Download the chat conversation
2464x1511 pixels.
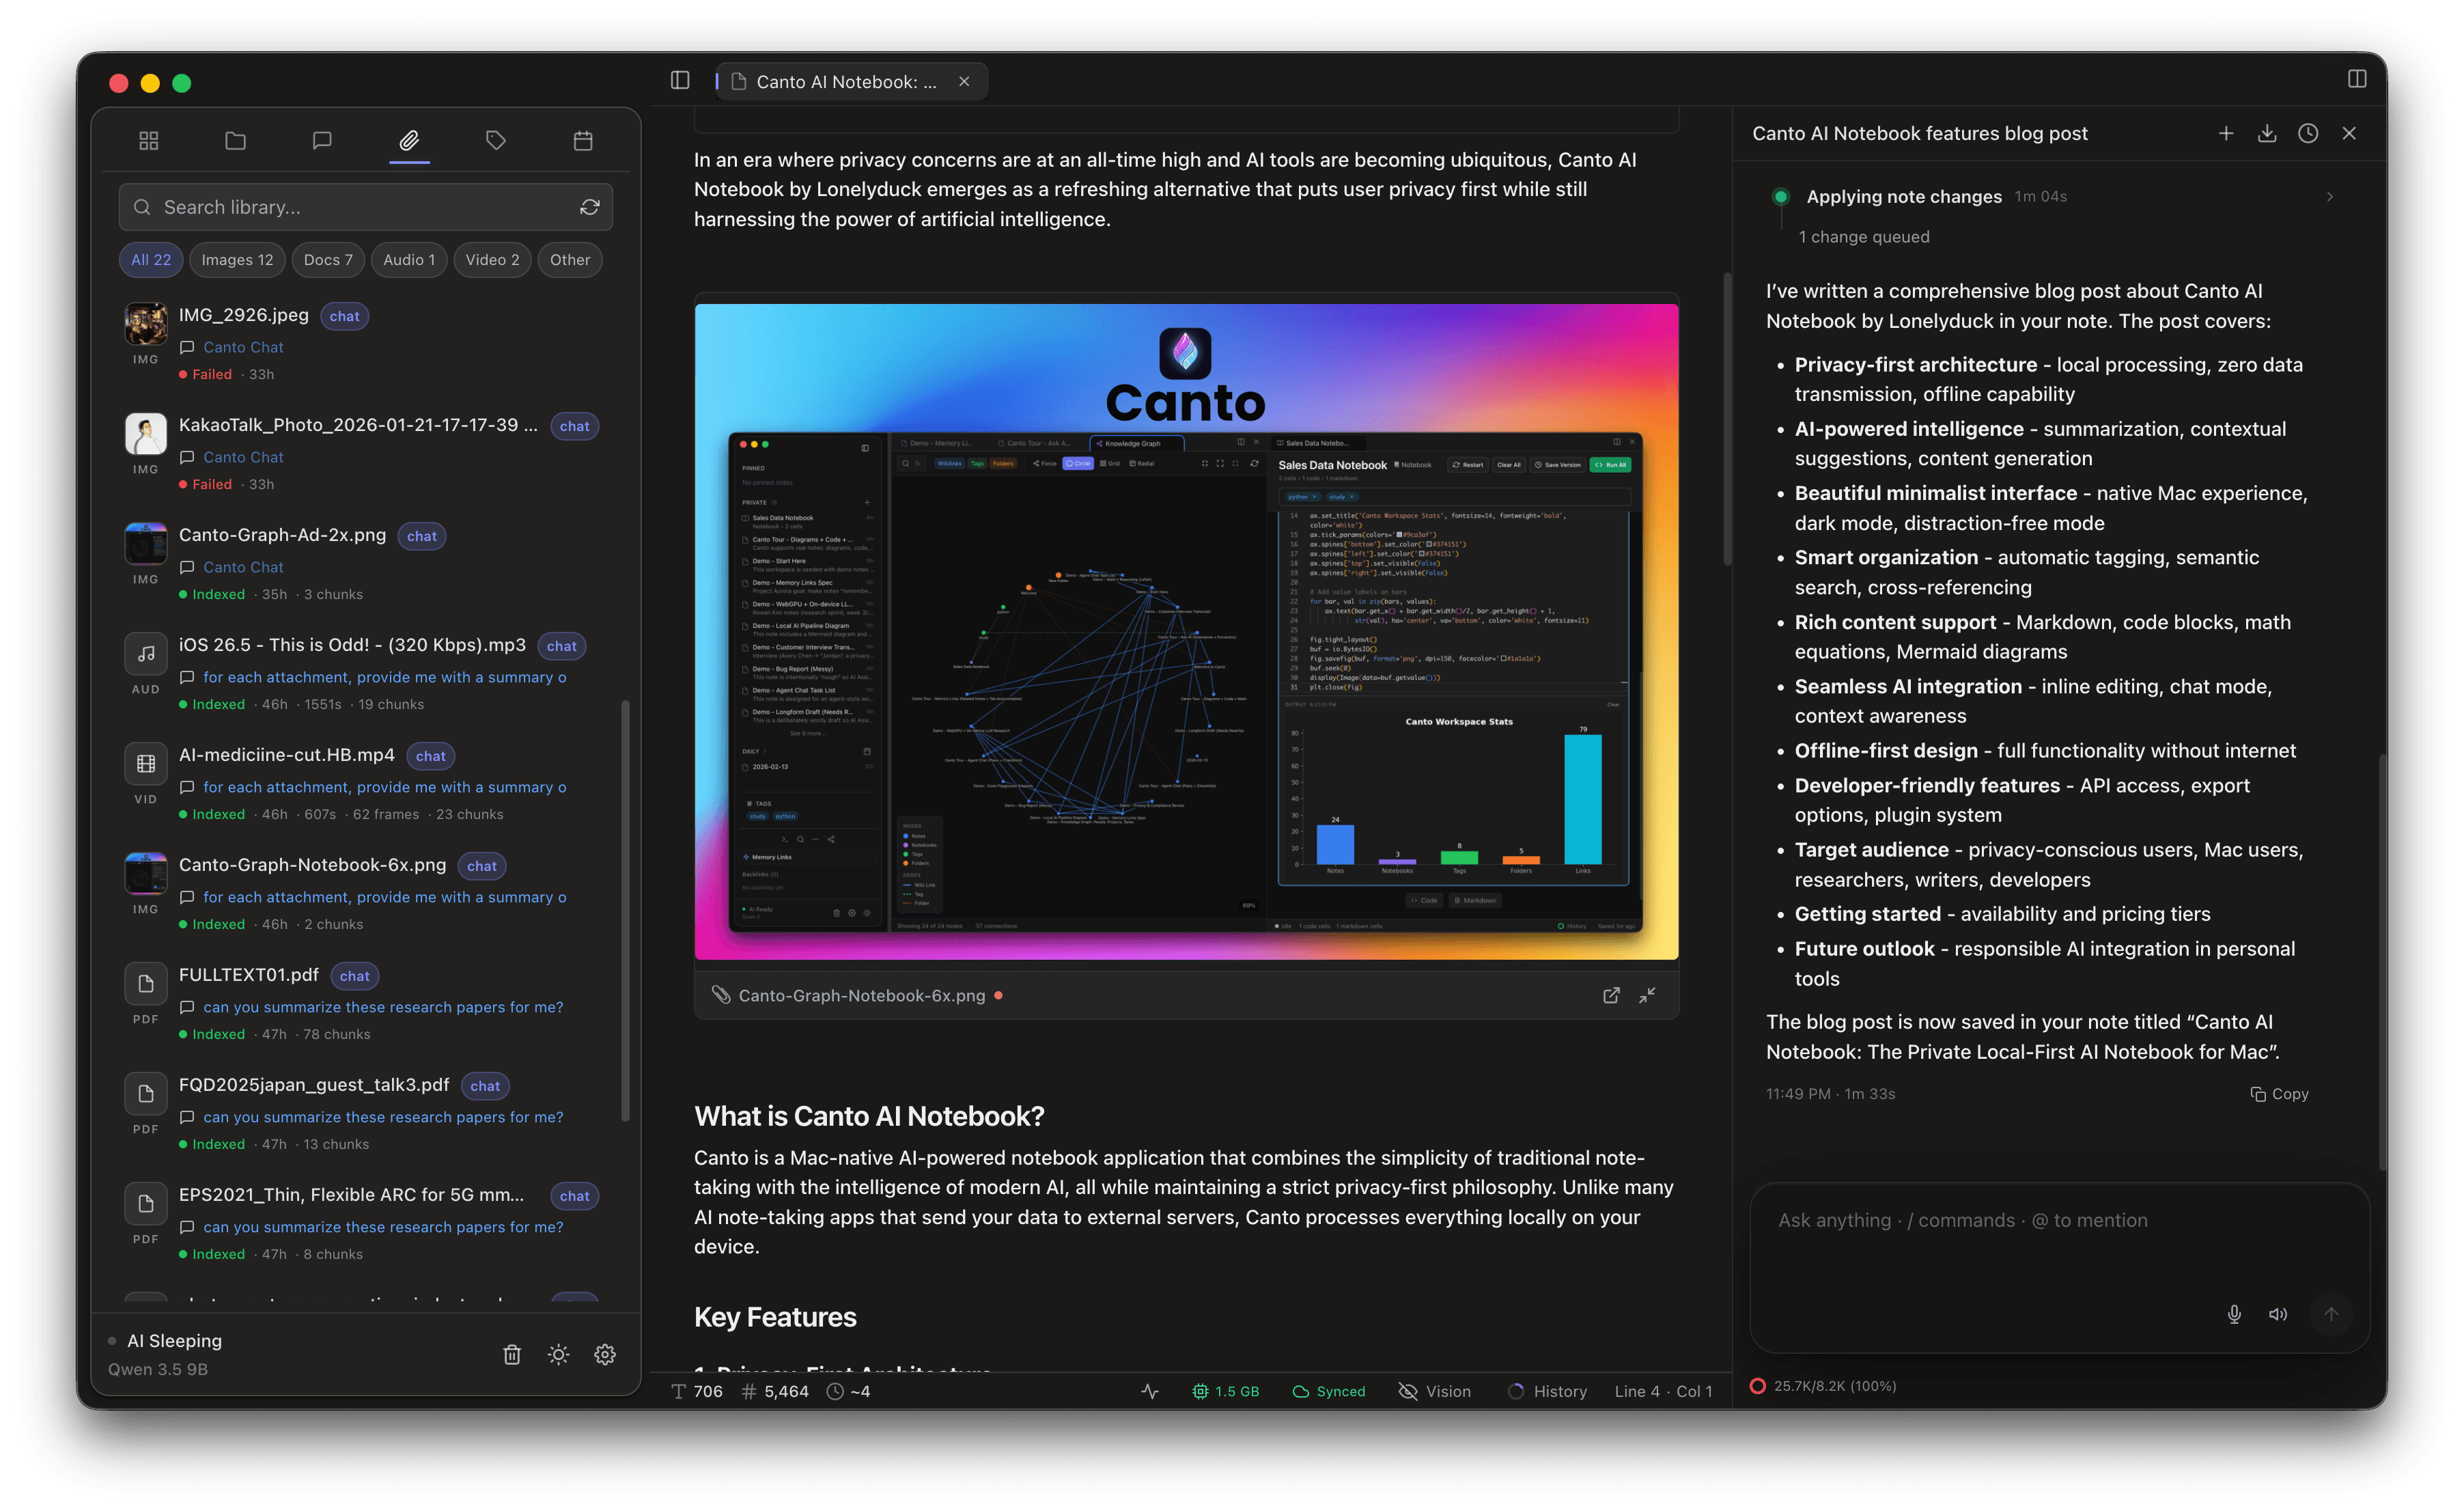2267,133
